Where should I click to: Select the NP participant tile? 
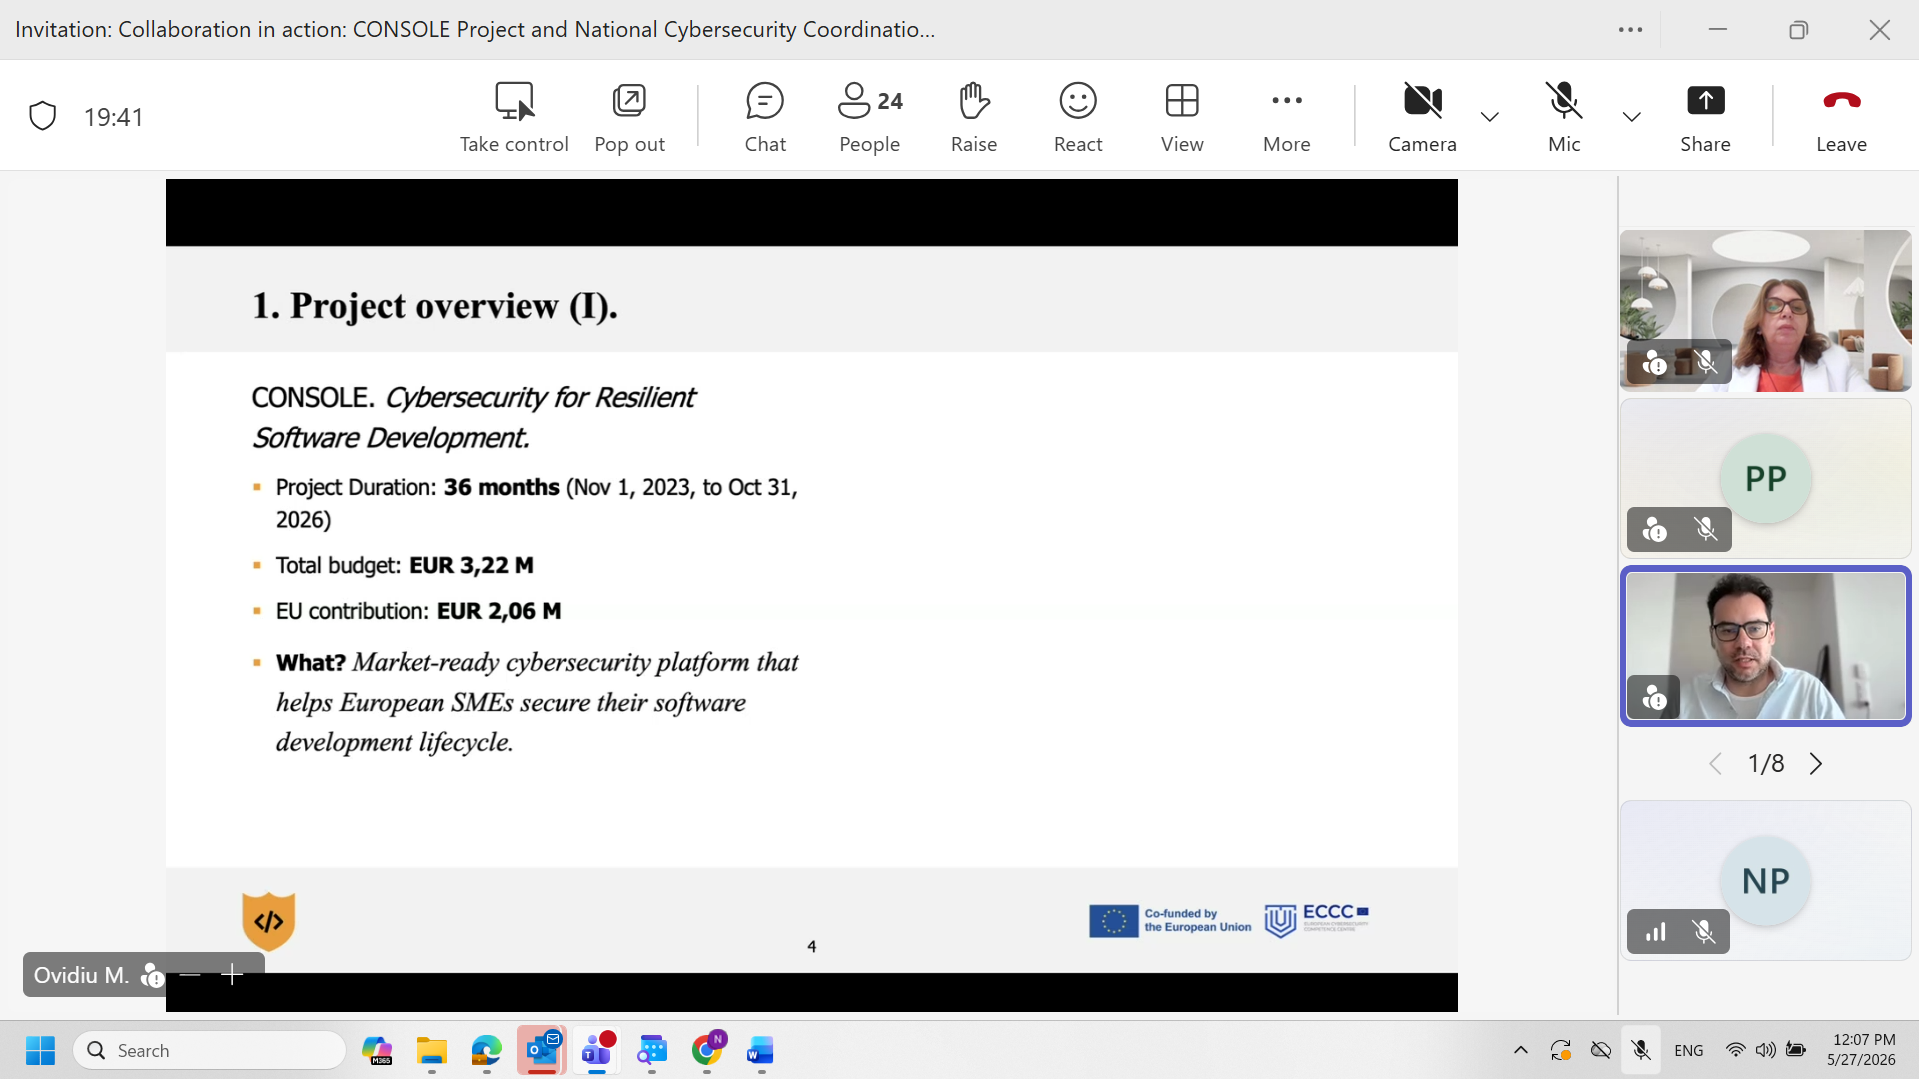point(1765,881)
